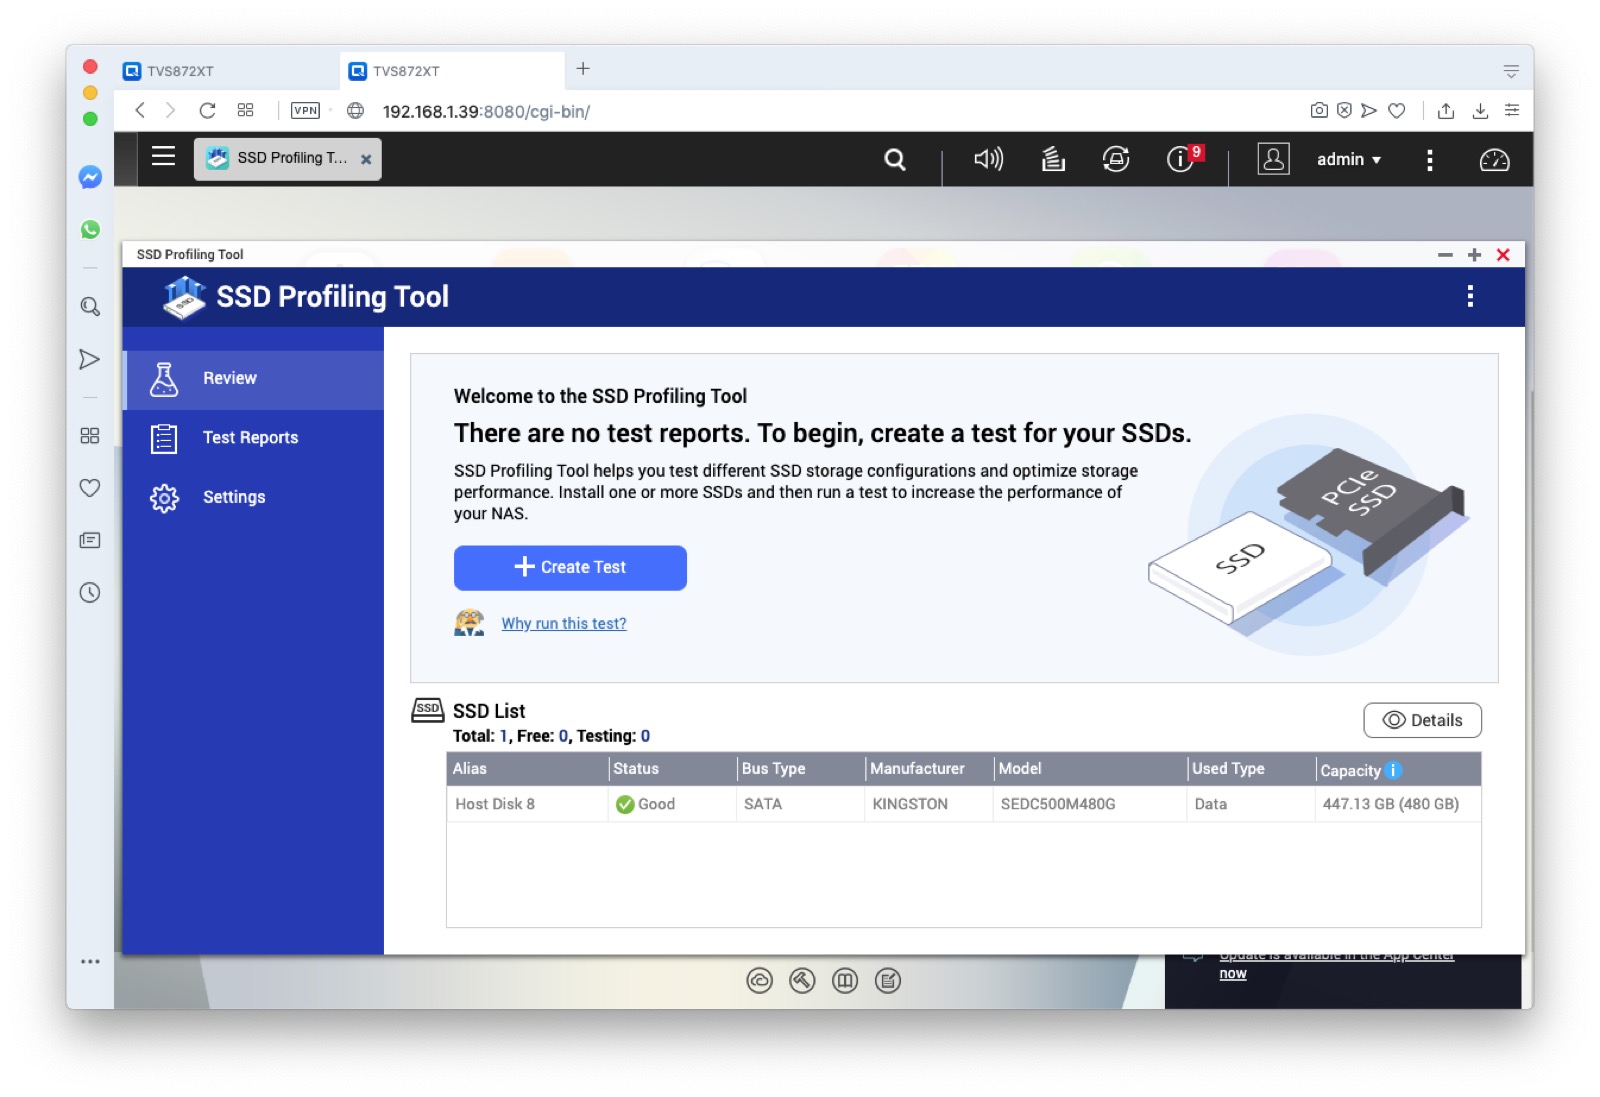Click the Capacity info icon
This screenshot has height=1097, width=1600.
click(1393, 770)
